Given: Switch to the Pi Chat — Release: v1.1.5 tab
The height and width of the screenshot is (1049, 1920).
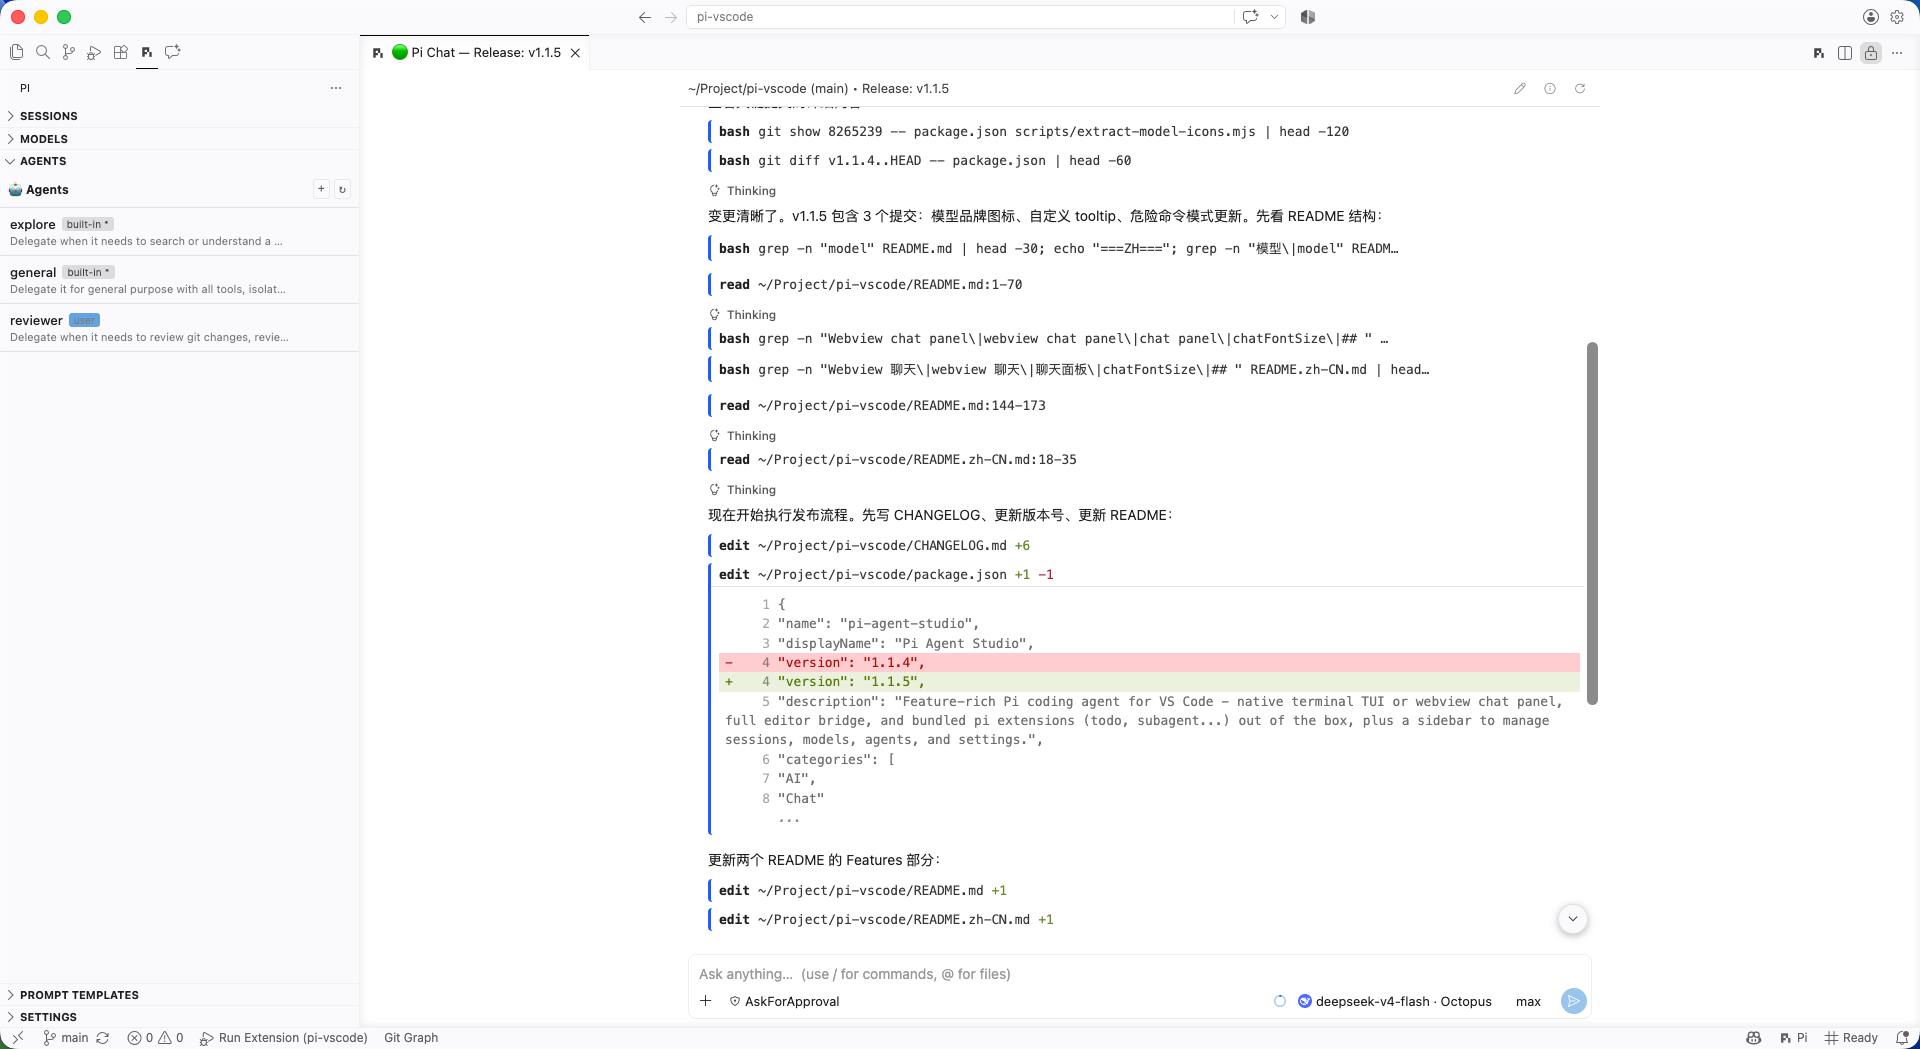Looking at the screenshot, I should [x=475, y=53].
